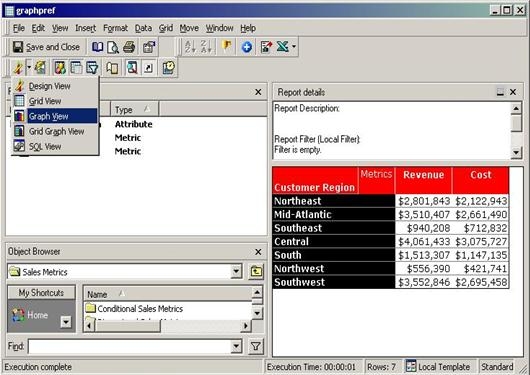Close the Report details panel
This screenshot has width=530, height=375.
[513, 92]
